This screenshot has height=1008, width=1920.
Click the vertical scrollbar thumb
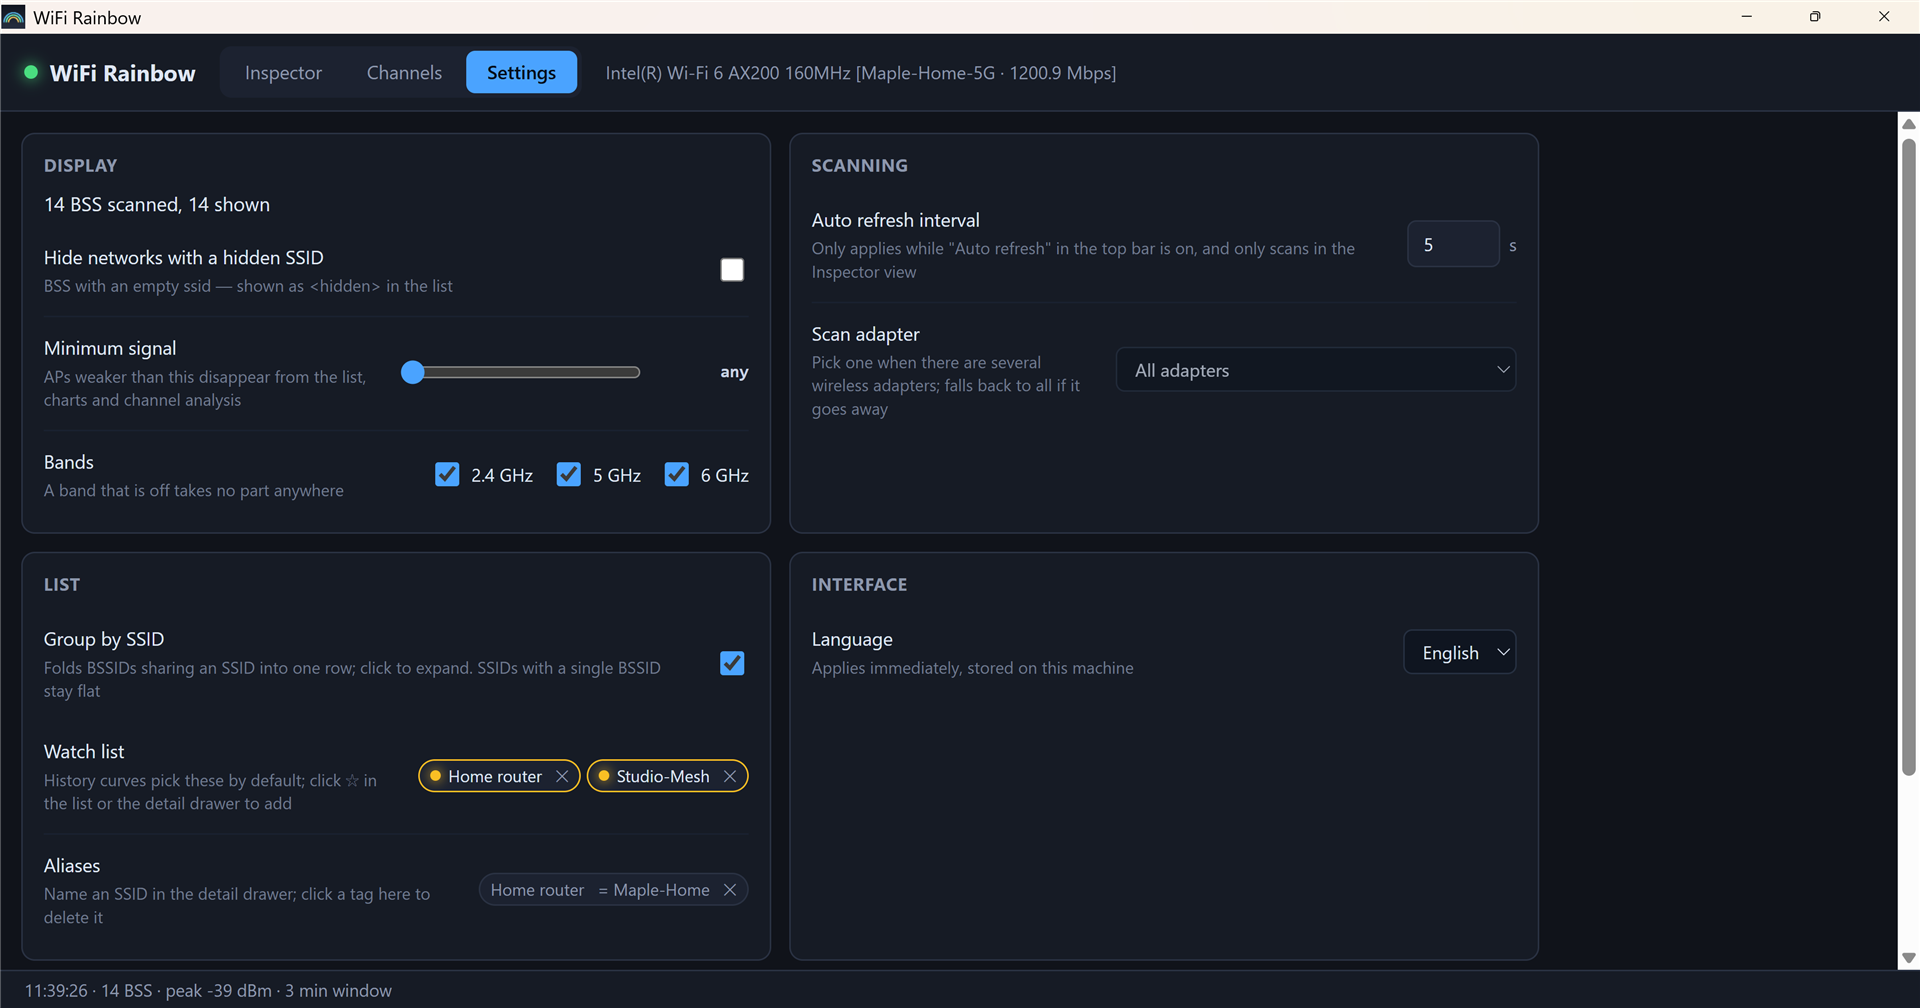click(1908, 457)
